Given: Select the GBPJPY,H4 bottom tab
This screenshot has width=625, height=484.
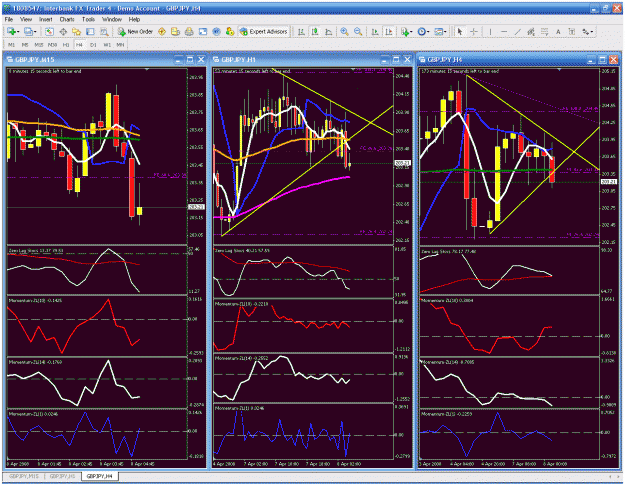Looking at the screenshot, I should [x=100, y=476].
